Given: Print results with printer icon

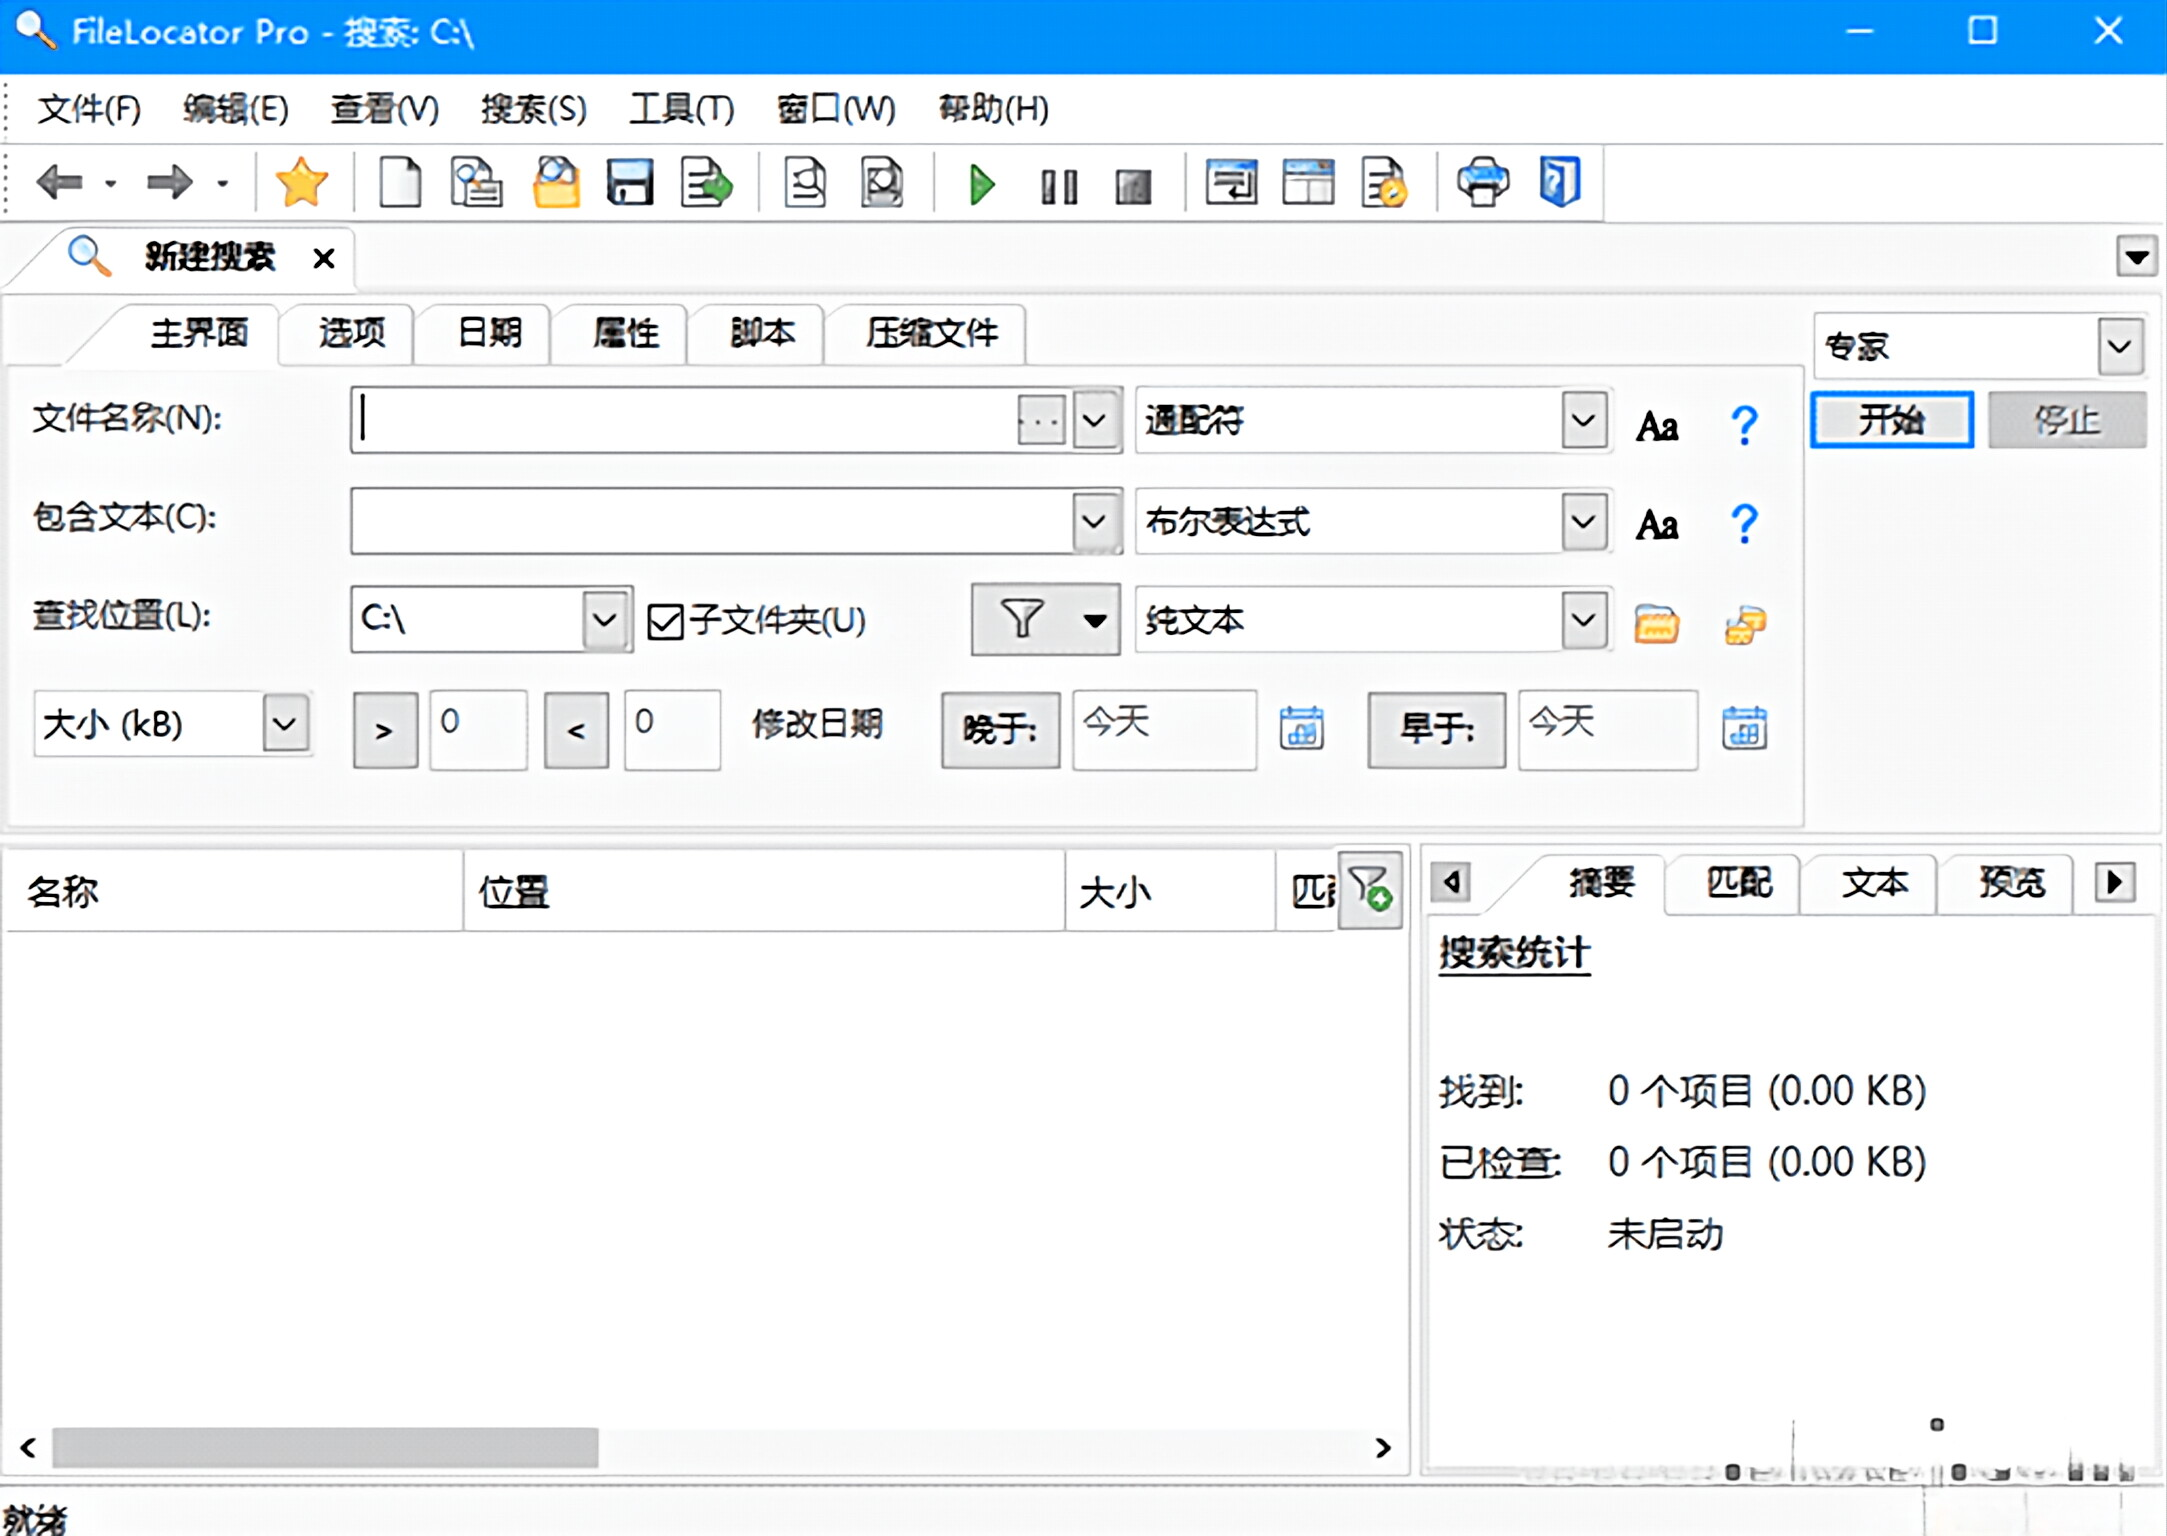Looking at the screenshot, I should click(1483, 183).
